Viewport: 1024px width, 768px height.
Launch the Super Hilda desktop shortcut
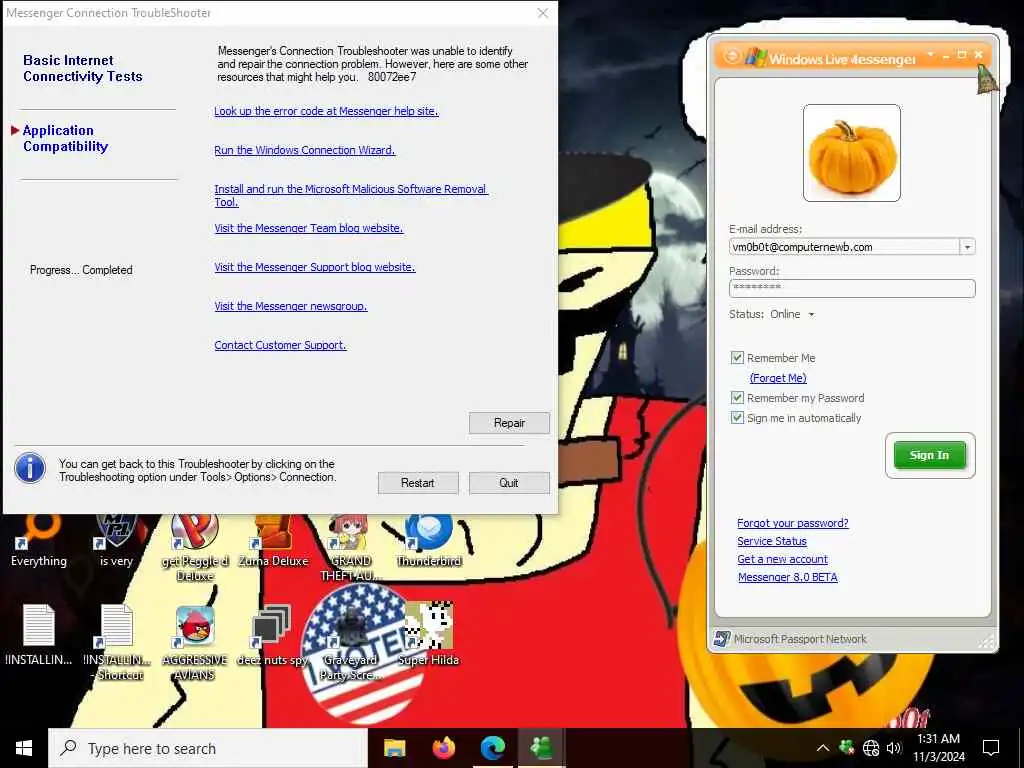(428, 634)
